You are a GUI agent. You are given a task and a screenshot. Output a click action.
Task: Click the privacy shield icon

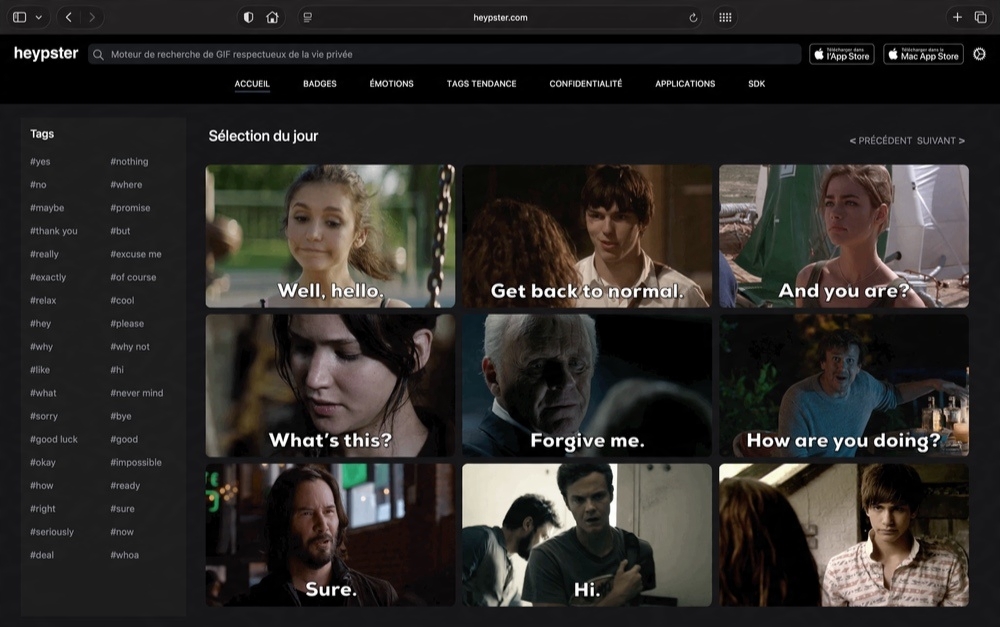tap(249, 17)
